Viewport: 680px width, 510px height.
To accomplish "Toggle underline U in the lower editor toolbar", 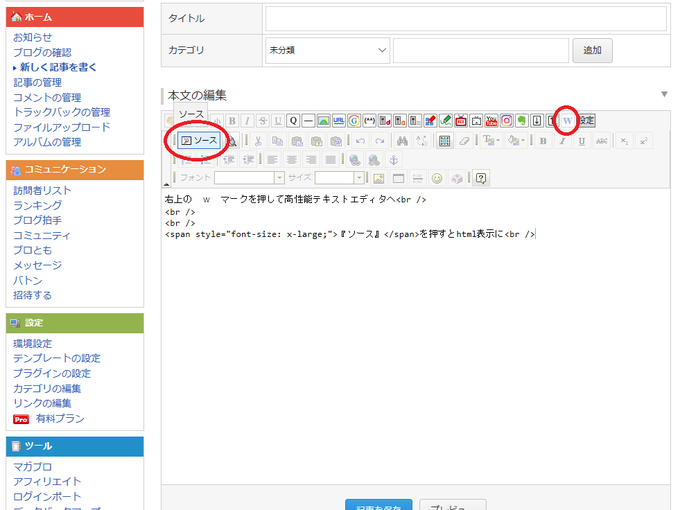I will 582,141.
